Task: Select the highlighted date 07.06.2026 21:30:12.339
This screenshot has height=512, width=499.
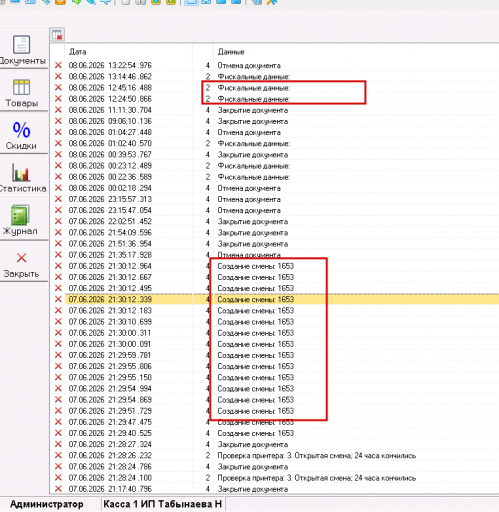Action: tap(110, 299)
